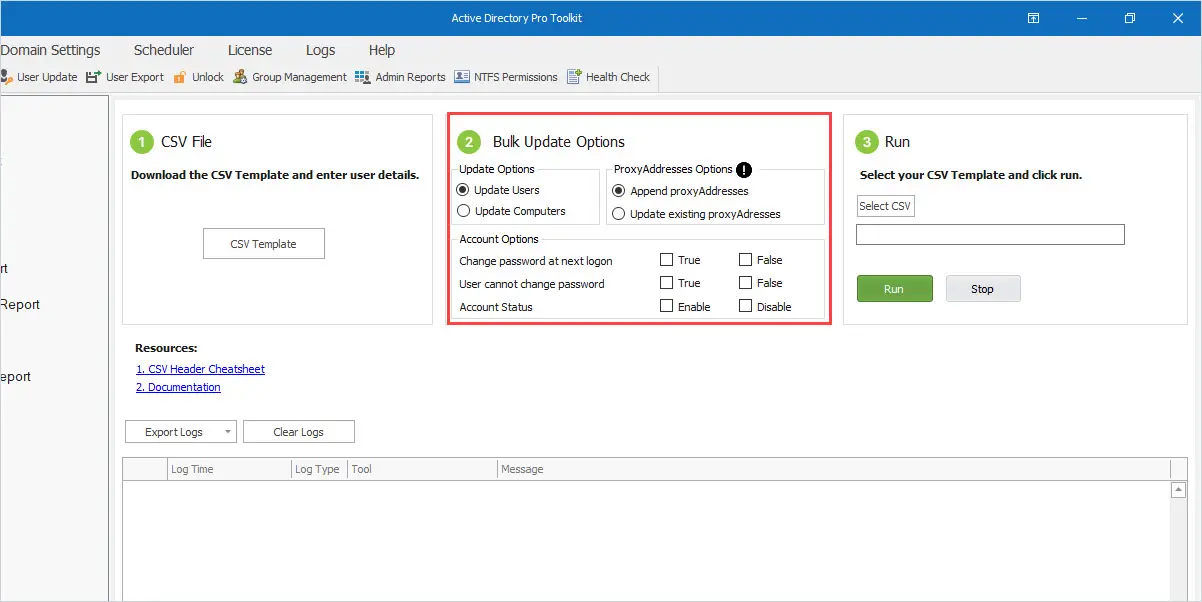Tick False for User cannot change password
Screen dimensions: 1202x602
tap(745, 283)
